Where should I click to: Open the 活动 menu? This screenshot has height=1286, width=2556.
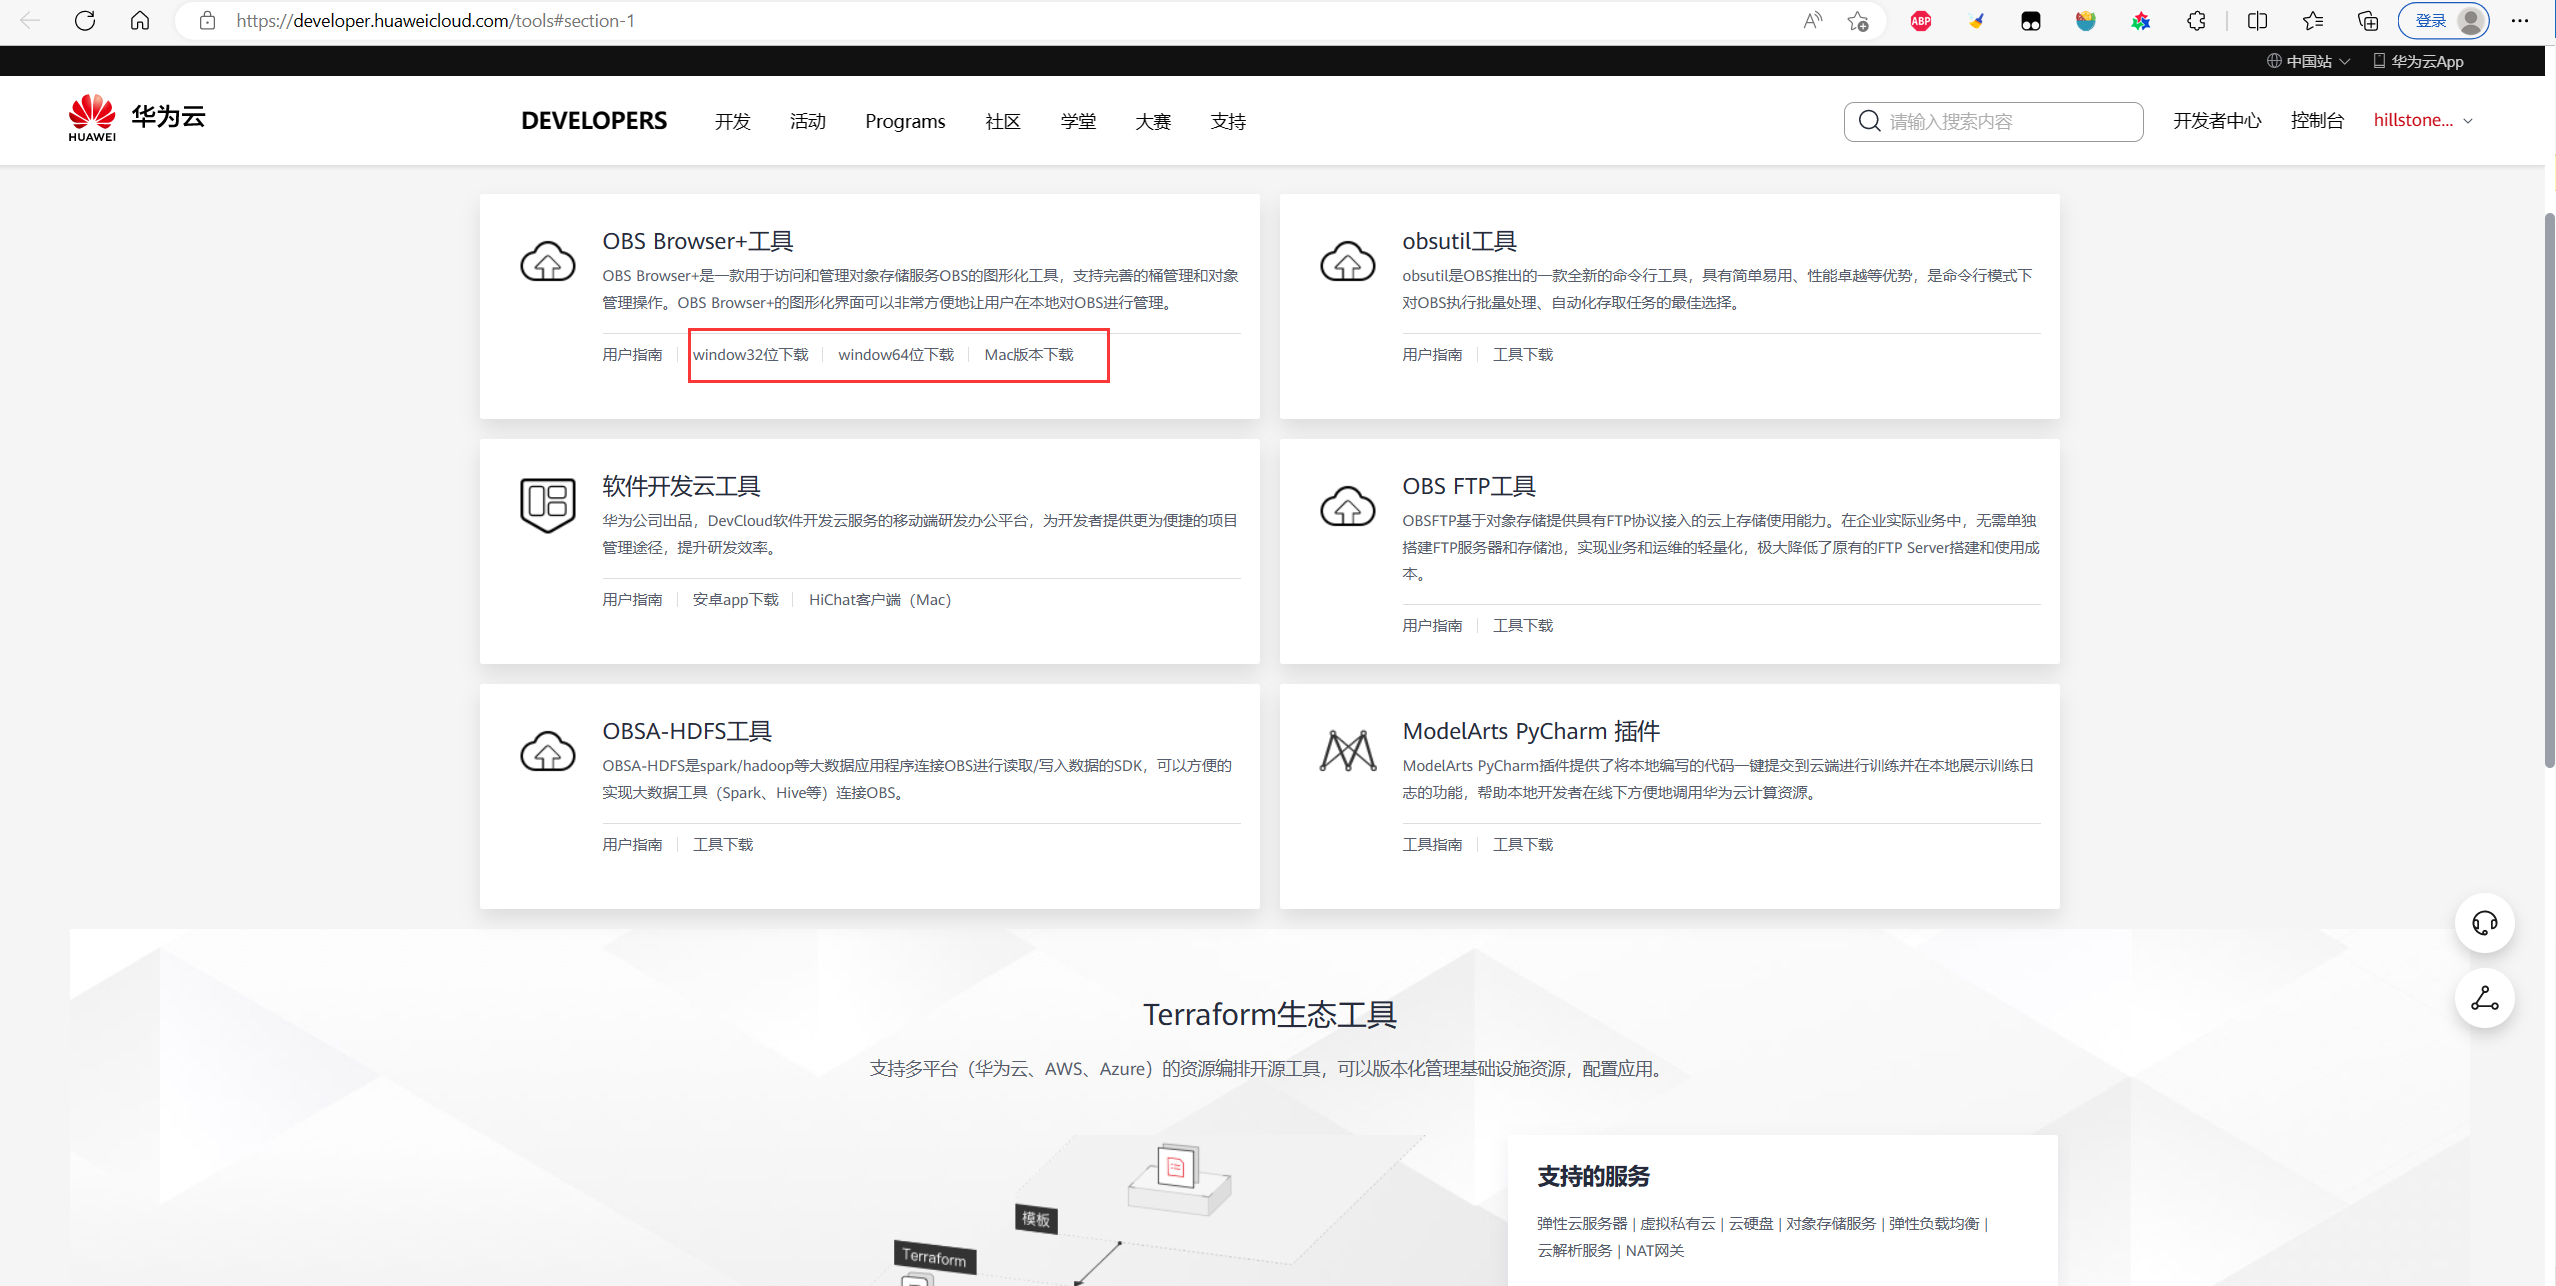pyautogui.click(x=807, y=121)
